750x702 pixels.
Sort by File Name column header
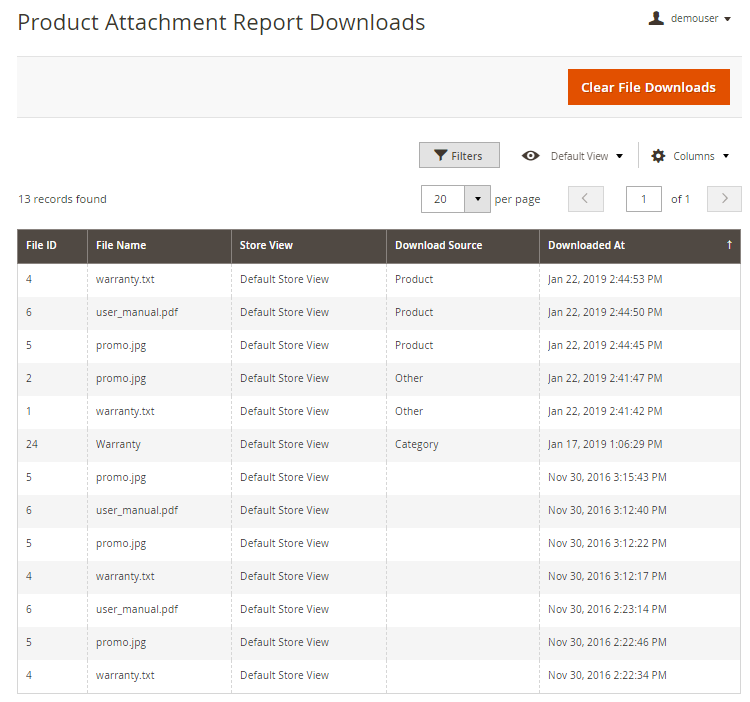coord(121,245)
